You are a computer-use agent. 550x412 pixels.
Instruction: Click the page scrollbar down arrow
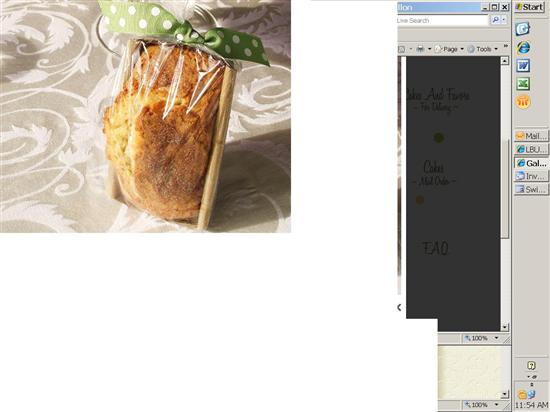click(x=504, y=327)
